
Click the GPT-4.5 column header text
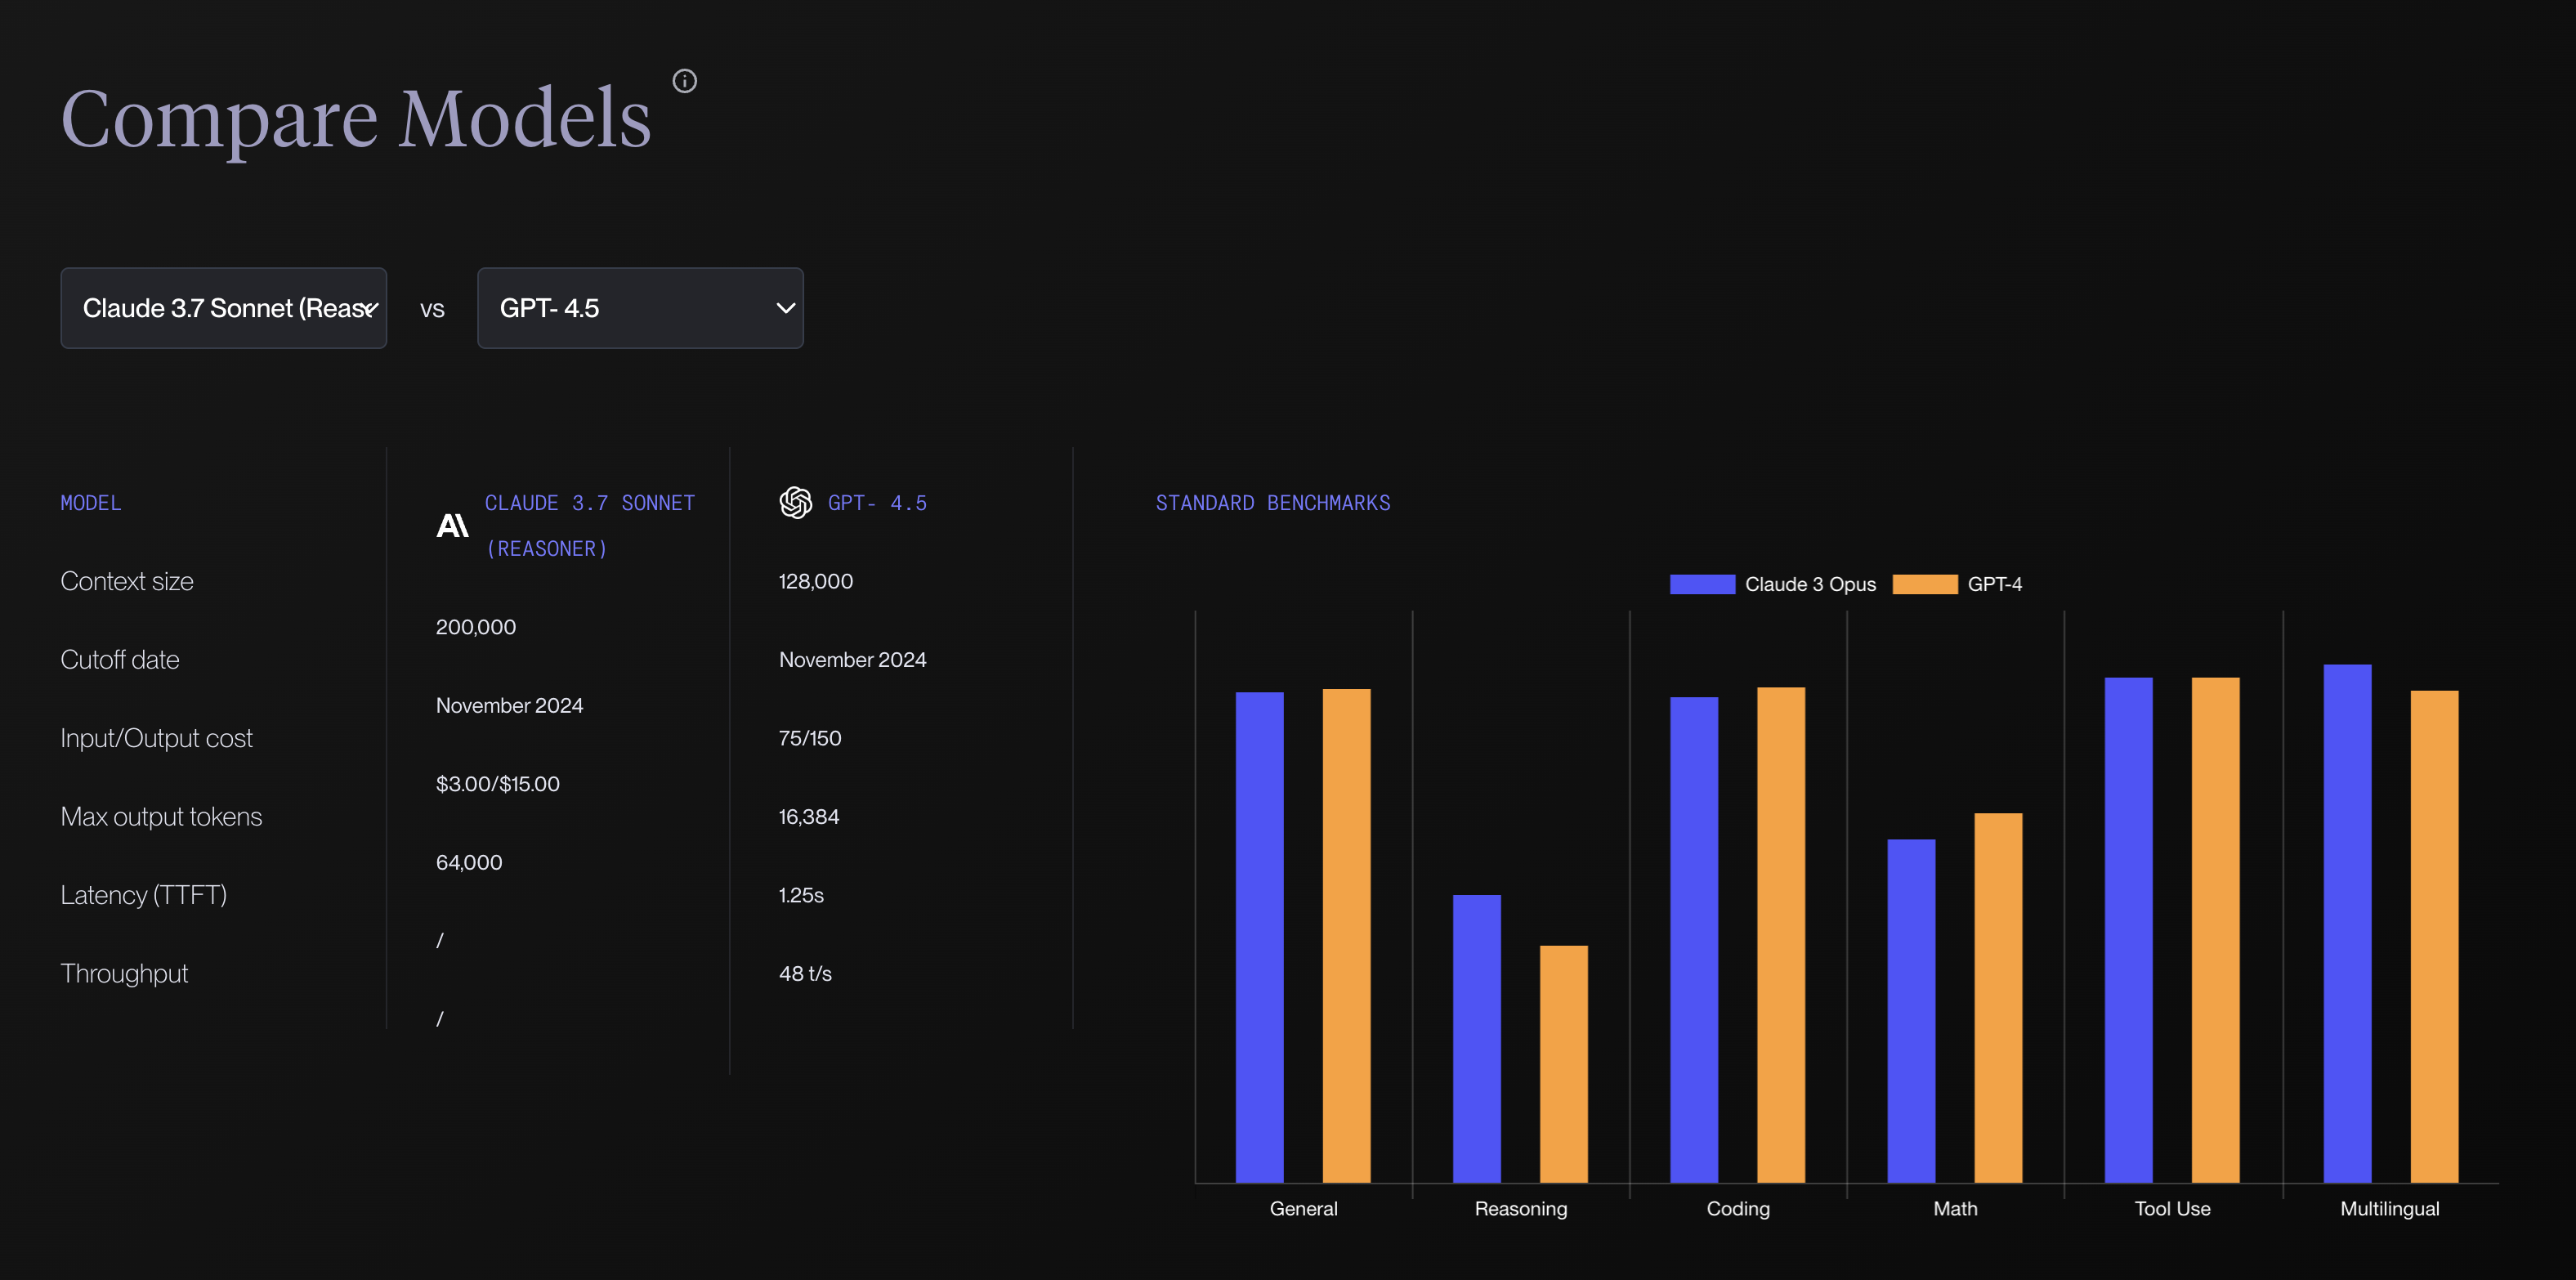tap(877, 503)
